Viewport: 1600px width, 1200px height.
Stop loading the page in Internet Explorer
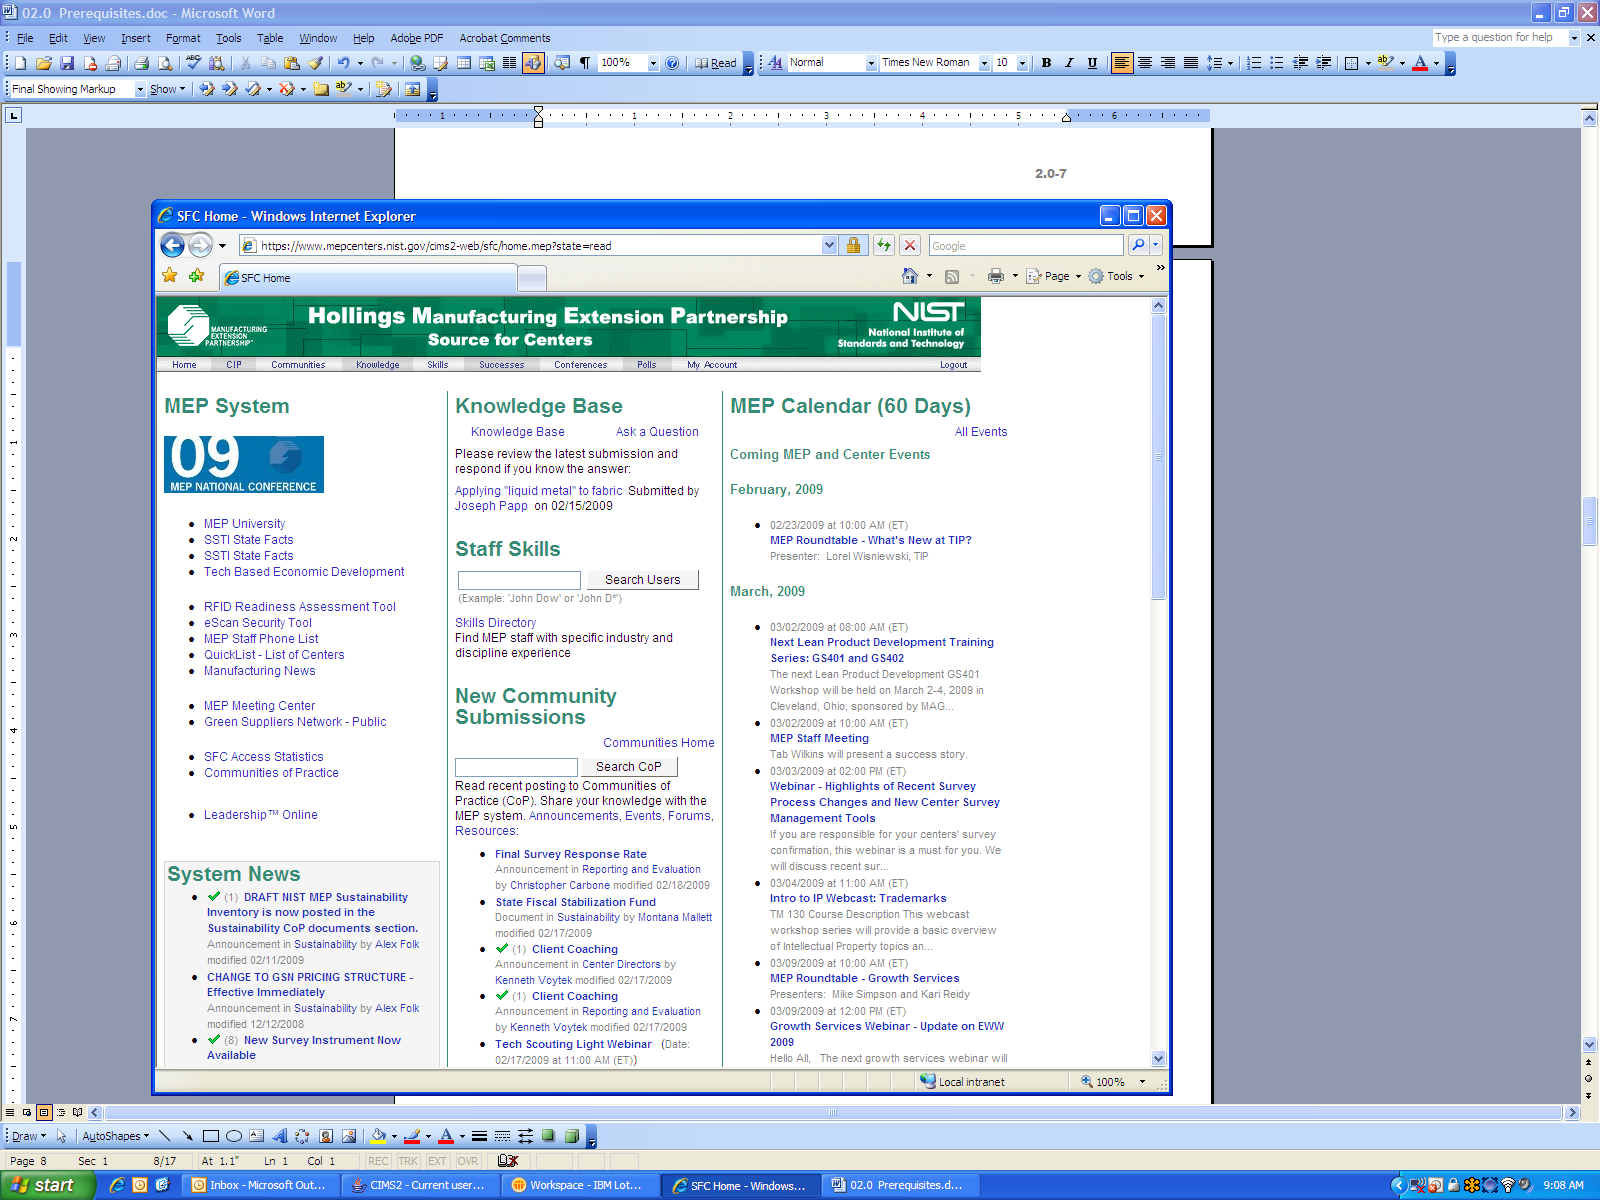[910, 245]
